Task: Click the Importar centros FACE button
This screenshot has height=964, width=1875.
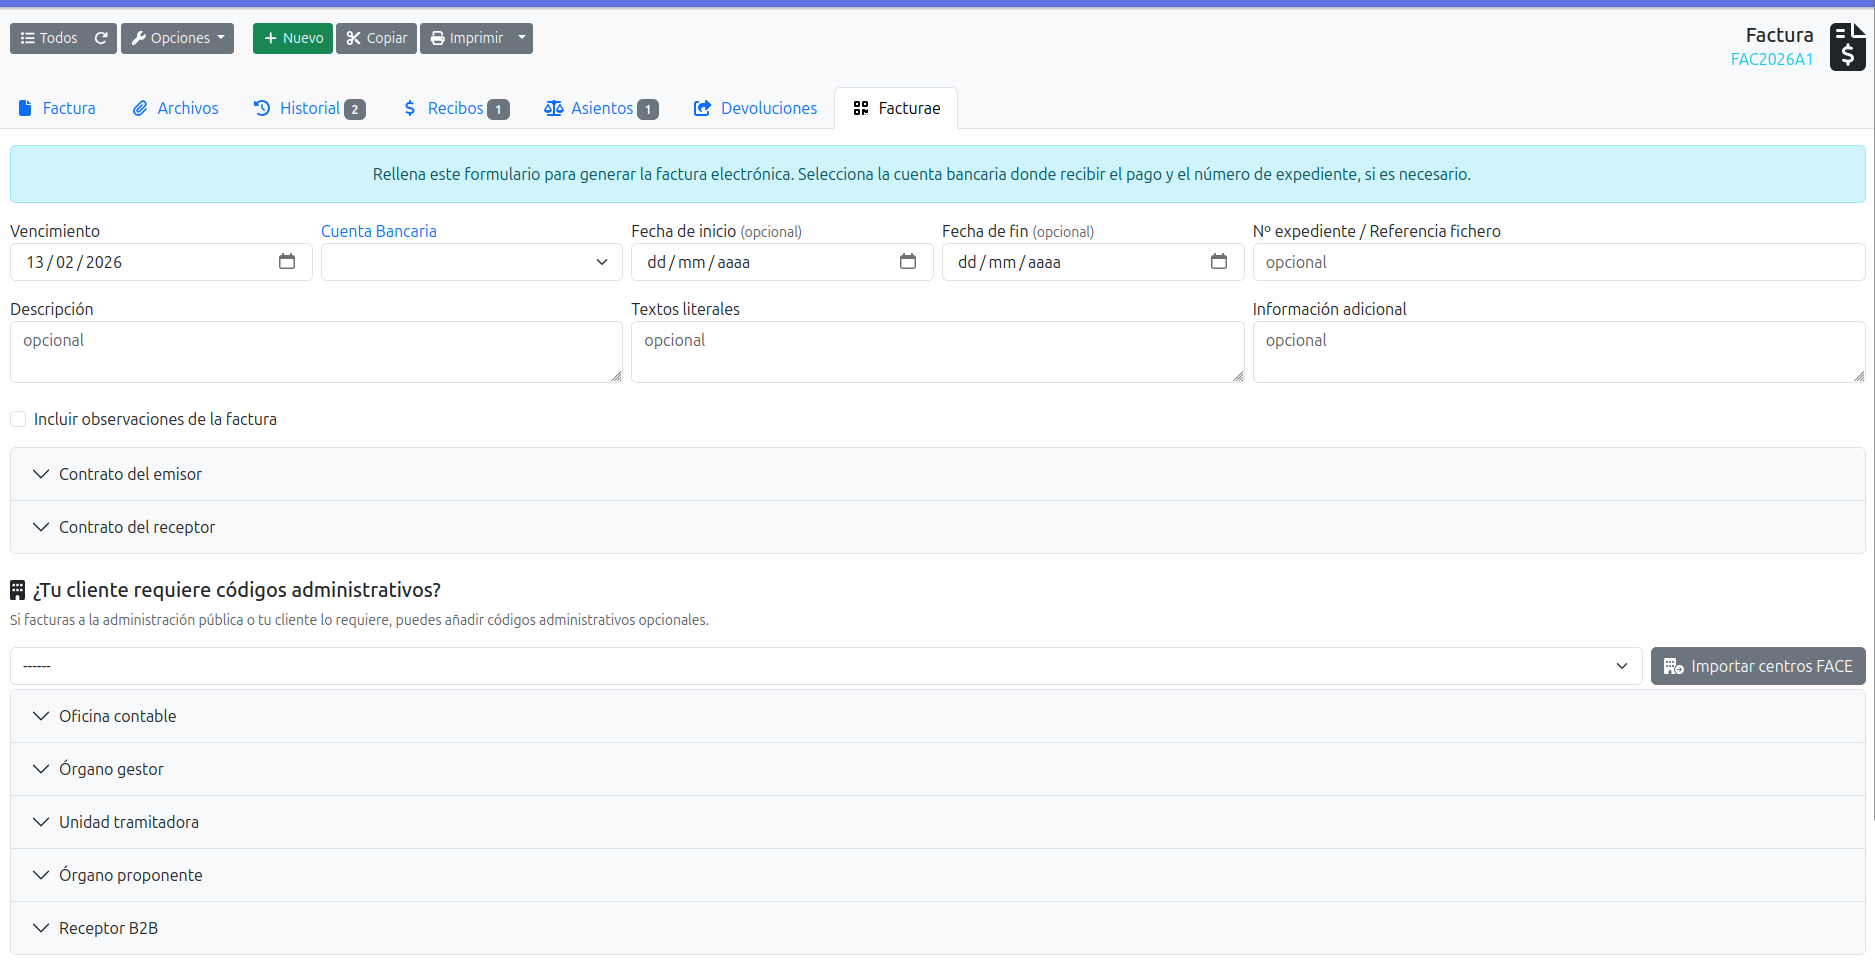Action: click(1757, 666)
